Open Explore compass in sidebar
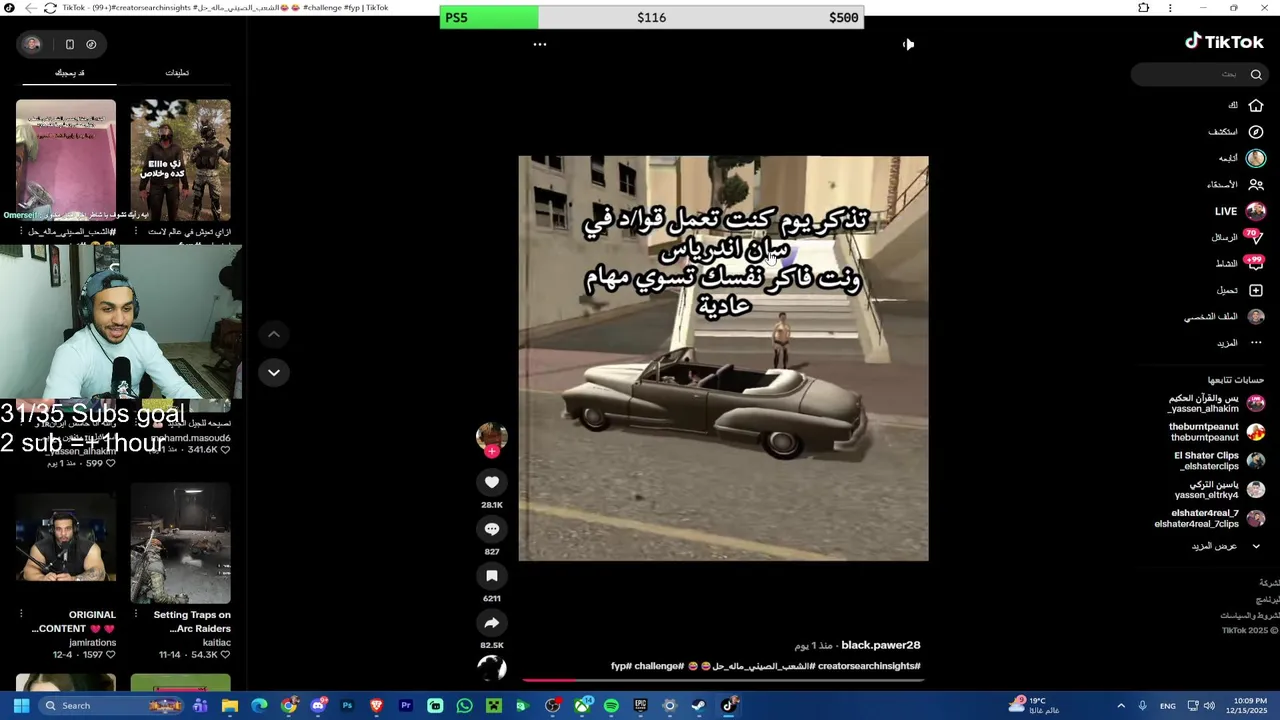The width and height of the screenshot is (1280, 720). [x=1256, y=131]
